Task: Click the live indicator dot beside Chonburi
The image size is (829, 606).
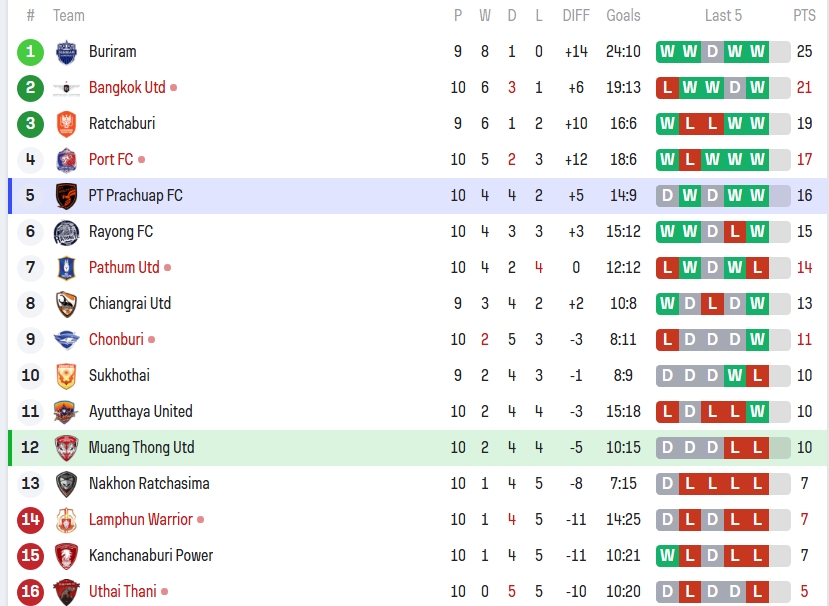Action: [x=151, y=340]
